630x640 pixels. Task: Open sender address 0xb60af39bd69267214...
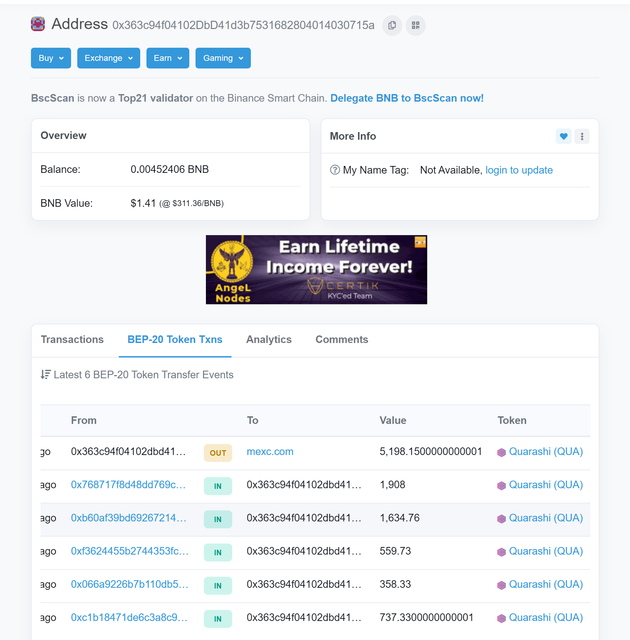click(x=129, y=518)
